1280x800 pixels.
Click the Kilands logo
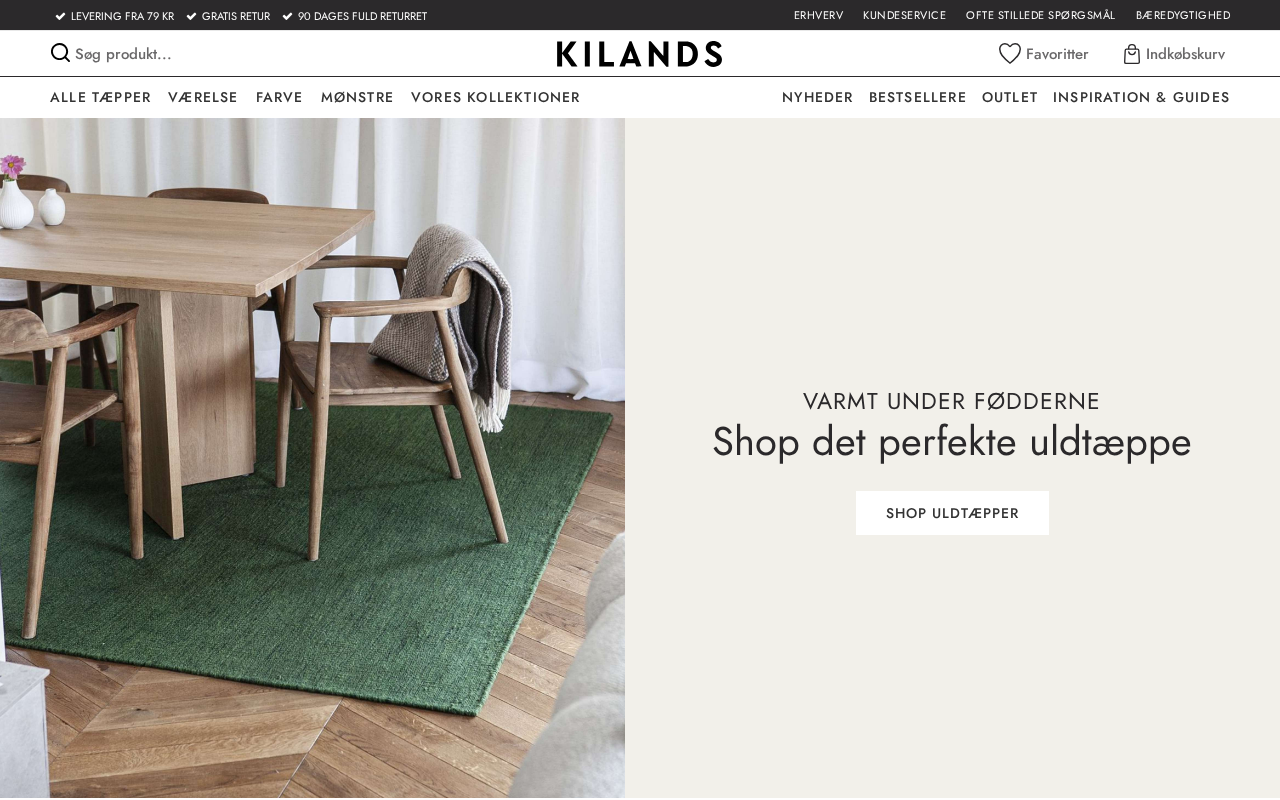point(640,54)
